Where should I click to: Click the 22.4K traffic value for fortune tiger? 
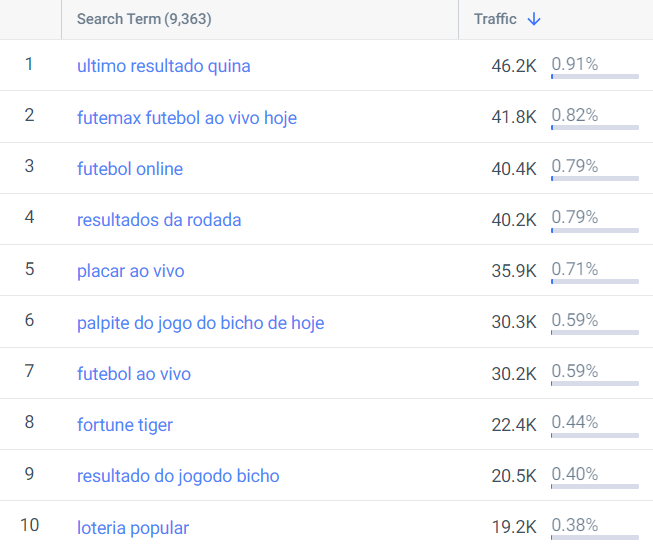(x=514, y=425)
